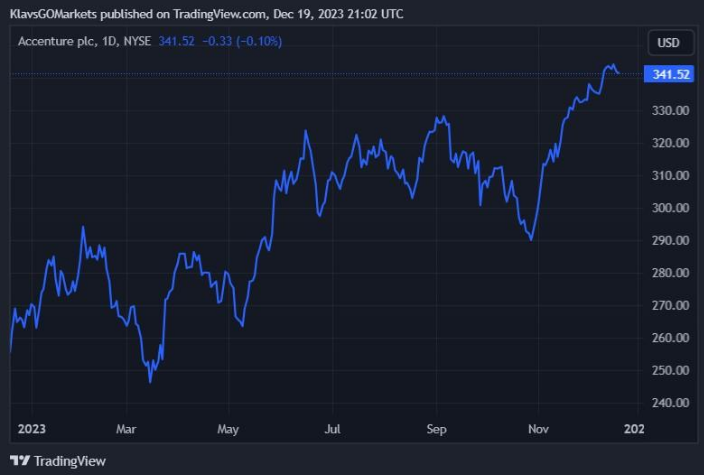Click the 300.00 price axis label
This screenshot has height=475, width=704.
point(670,208)
